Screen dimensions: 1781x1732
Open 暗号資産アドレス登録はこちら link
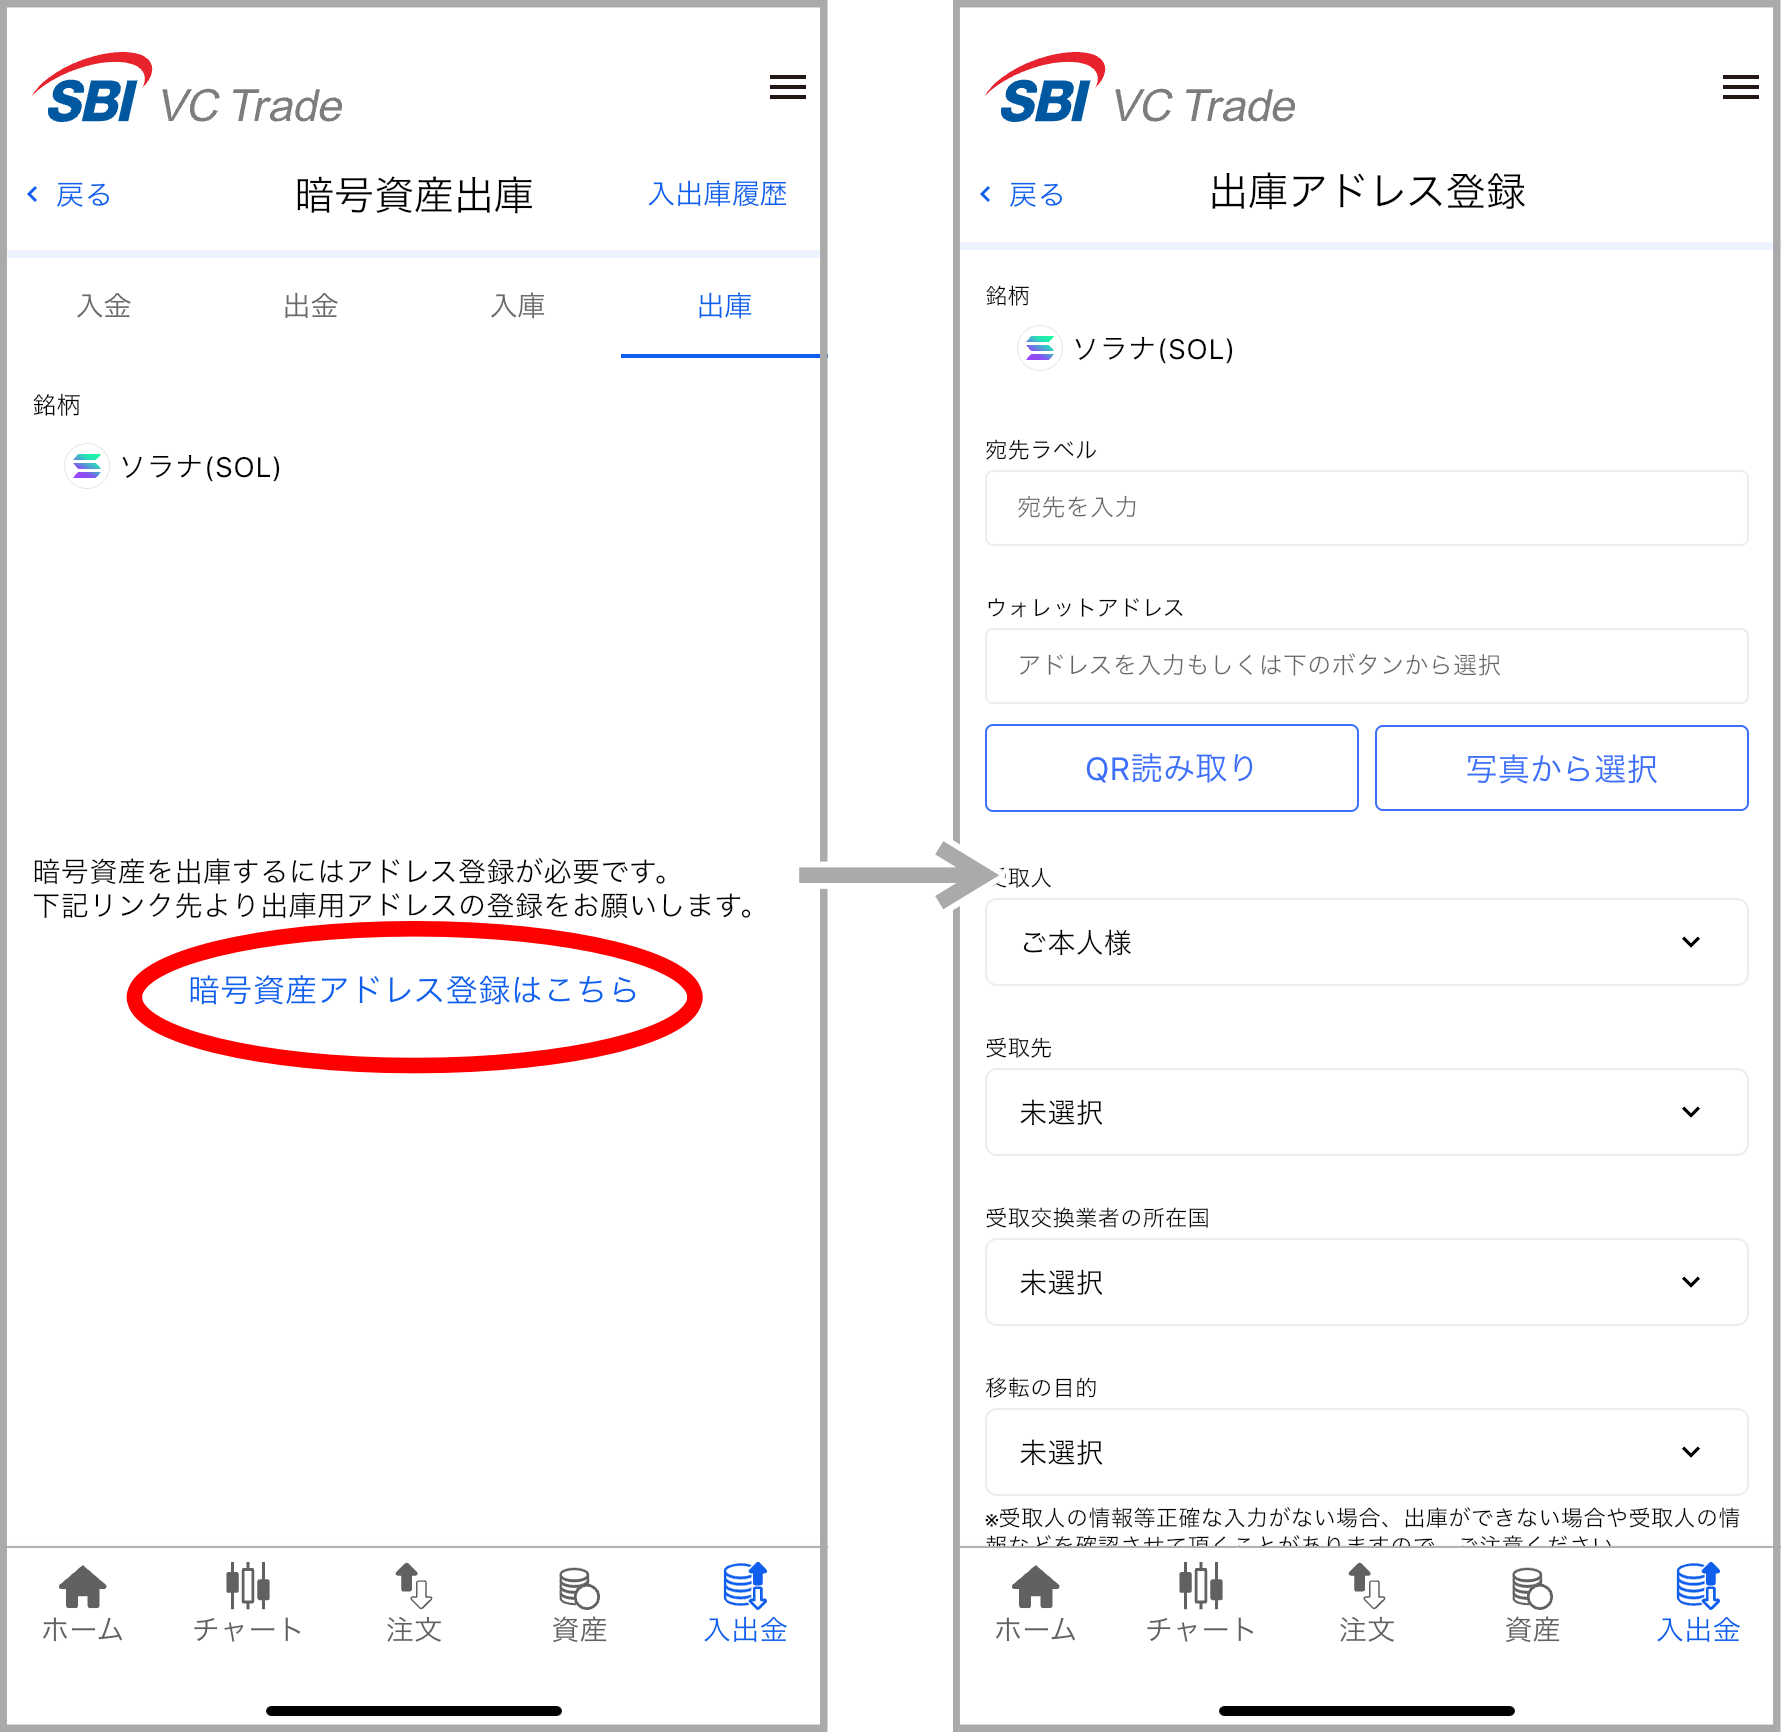413,990
